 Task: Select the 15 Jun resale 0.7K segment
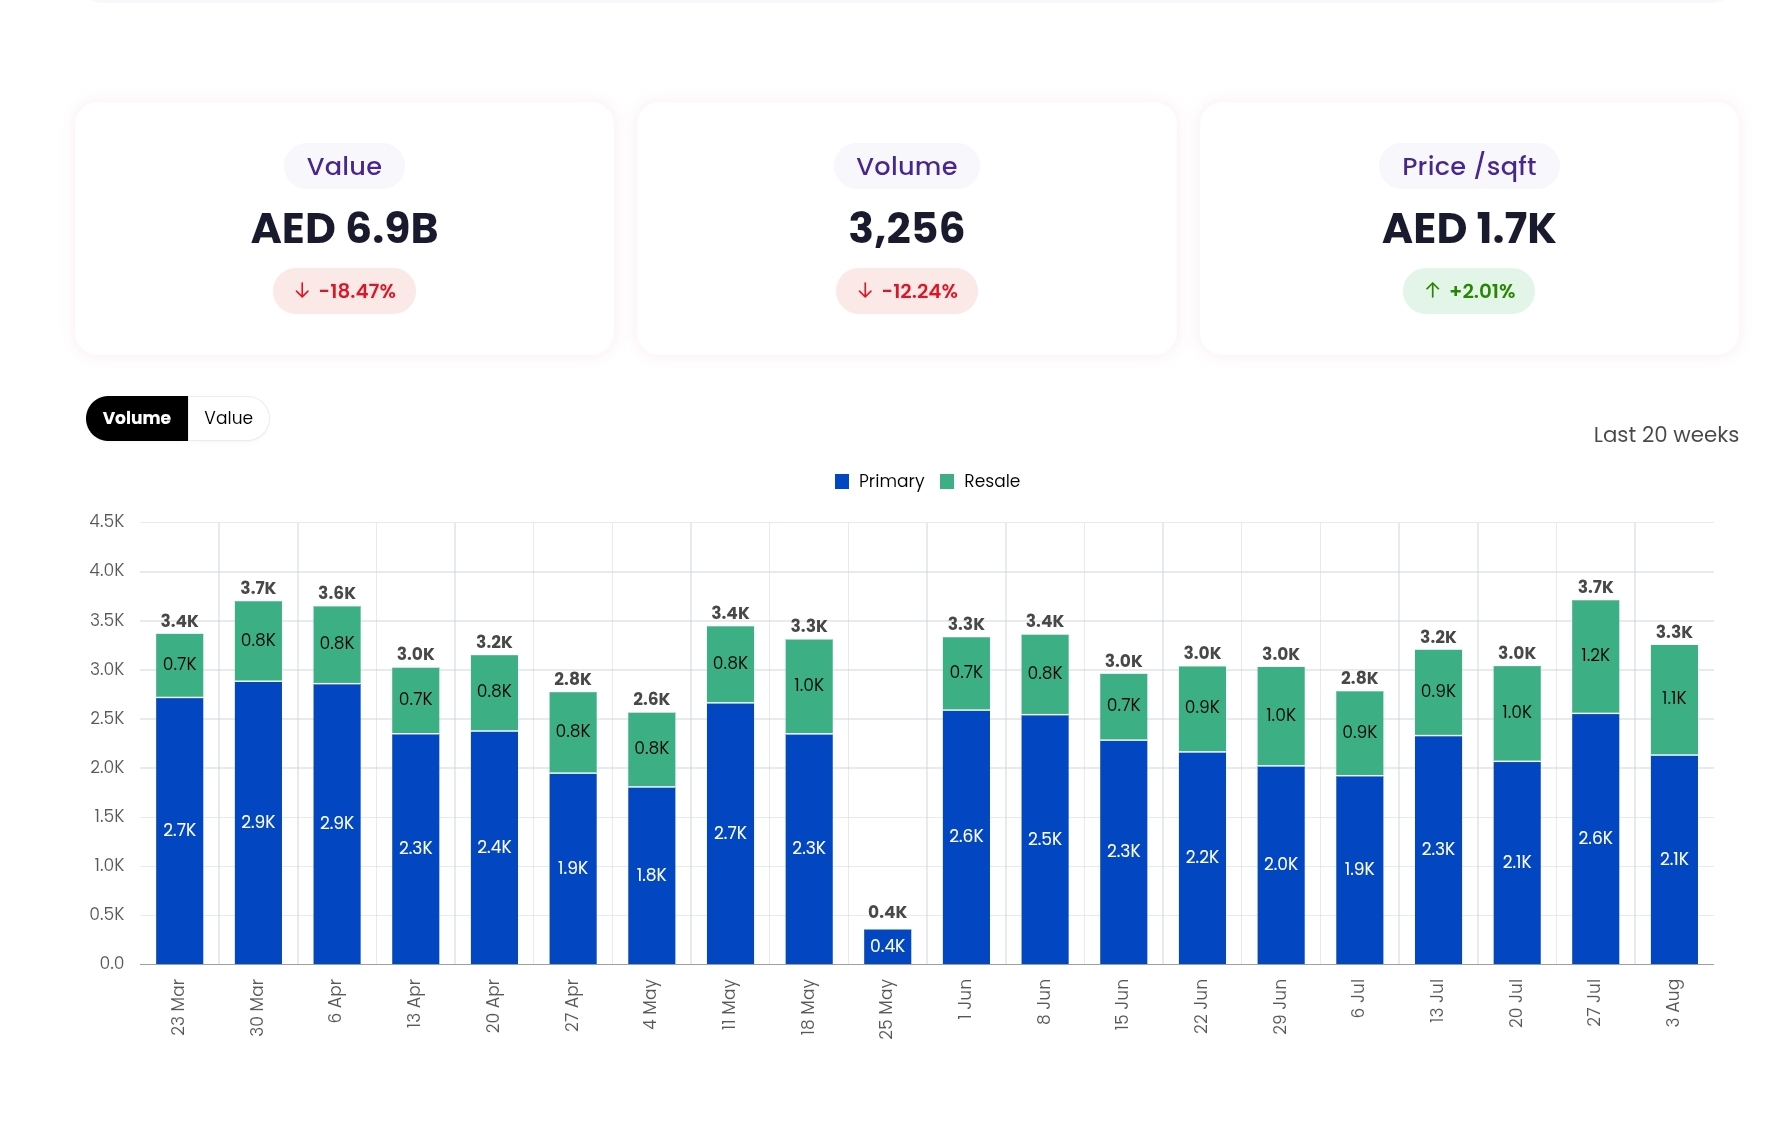point(1124,707)
